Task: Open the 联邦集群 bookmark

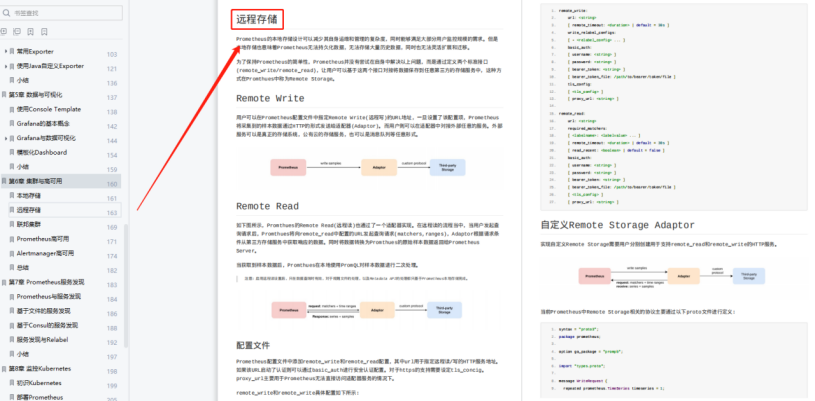Action: pyautogui.click(x=29, y=225)
